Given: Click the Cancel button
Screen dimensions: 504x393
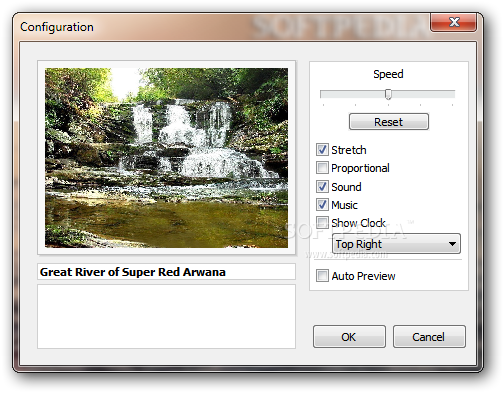Looking at the screenshot, I should point(429,337).
